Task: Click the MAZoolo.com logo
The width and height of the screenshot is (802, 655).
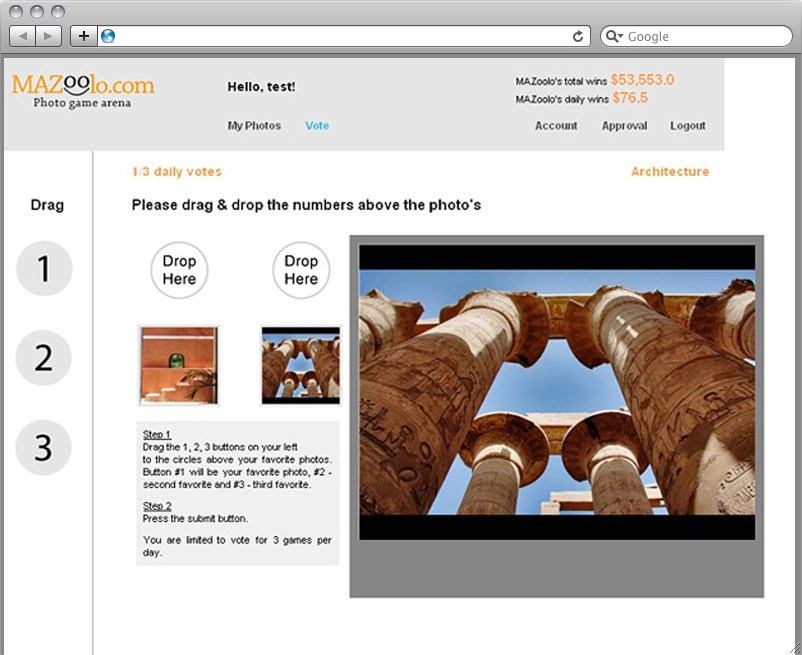Action: coord(83,89)
